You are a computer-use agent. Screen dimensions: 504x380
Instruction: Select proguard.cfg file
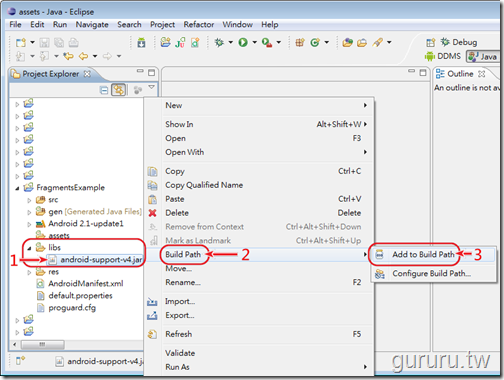click(67, 308)
